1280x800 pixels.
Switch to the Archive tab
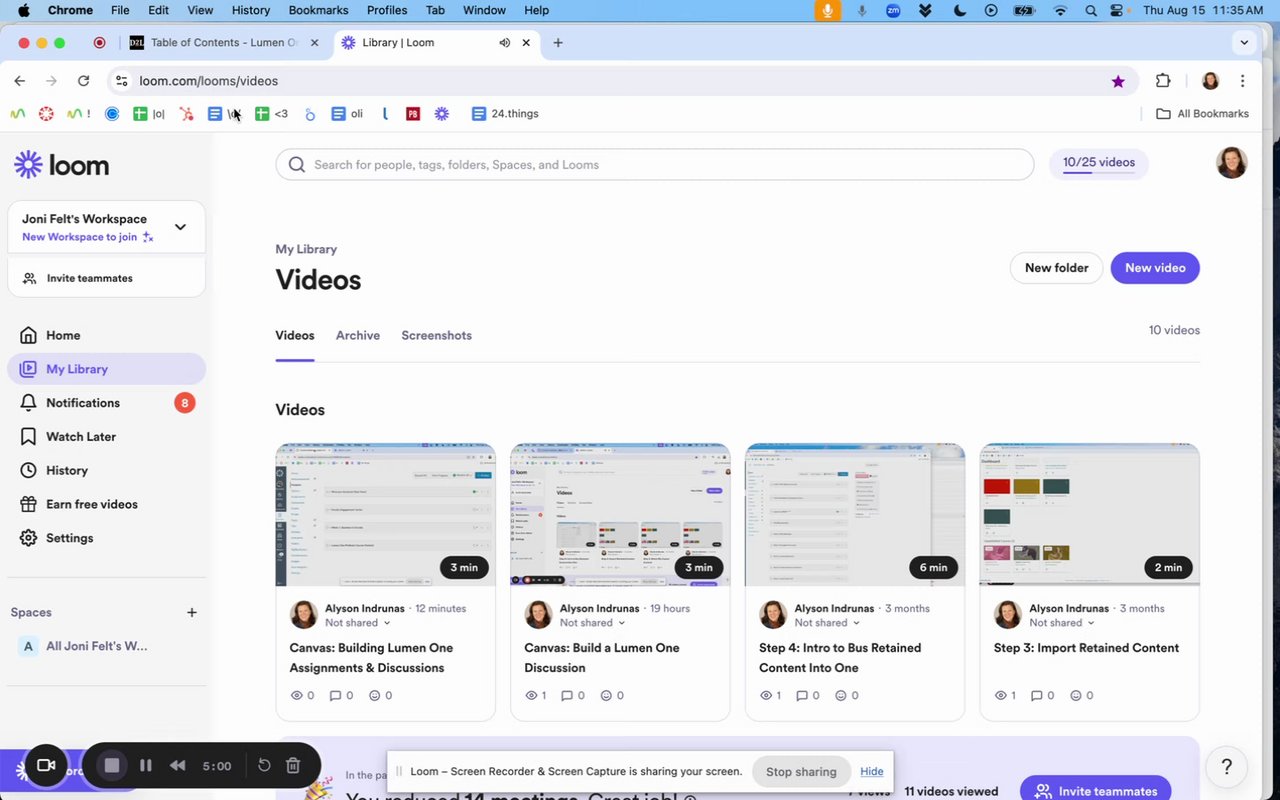tap(358, 335)
